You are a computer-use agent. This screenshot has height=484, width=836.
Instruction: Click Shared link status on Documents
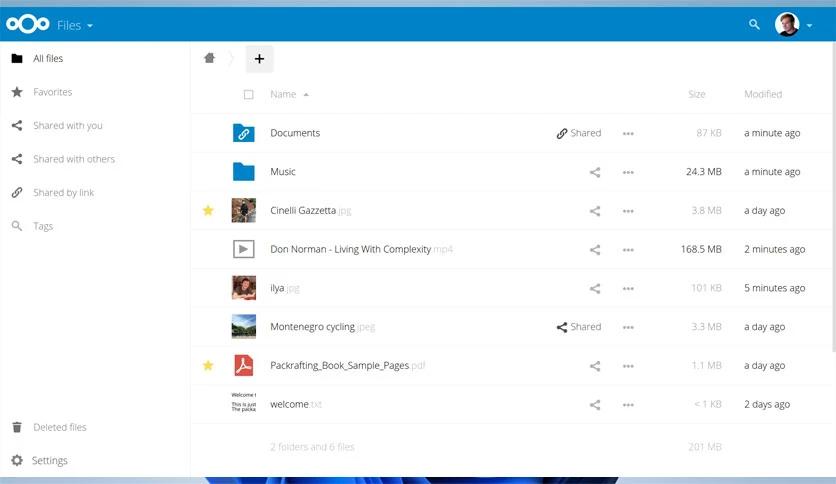(x=578, y=133)
